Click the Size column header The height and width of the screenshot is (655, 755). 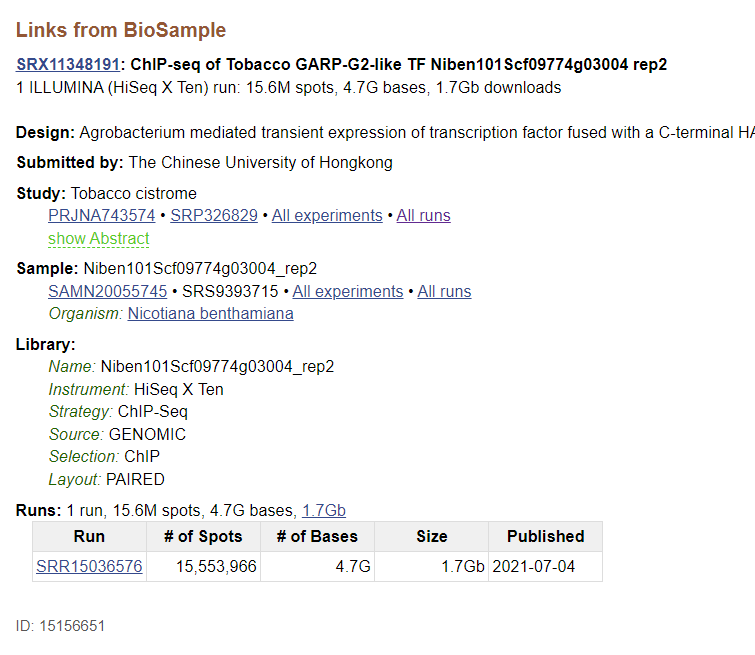[x=431, y=536]
